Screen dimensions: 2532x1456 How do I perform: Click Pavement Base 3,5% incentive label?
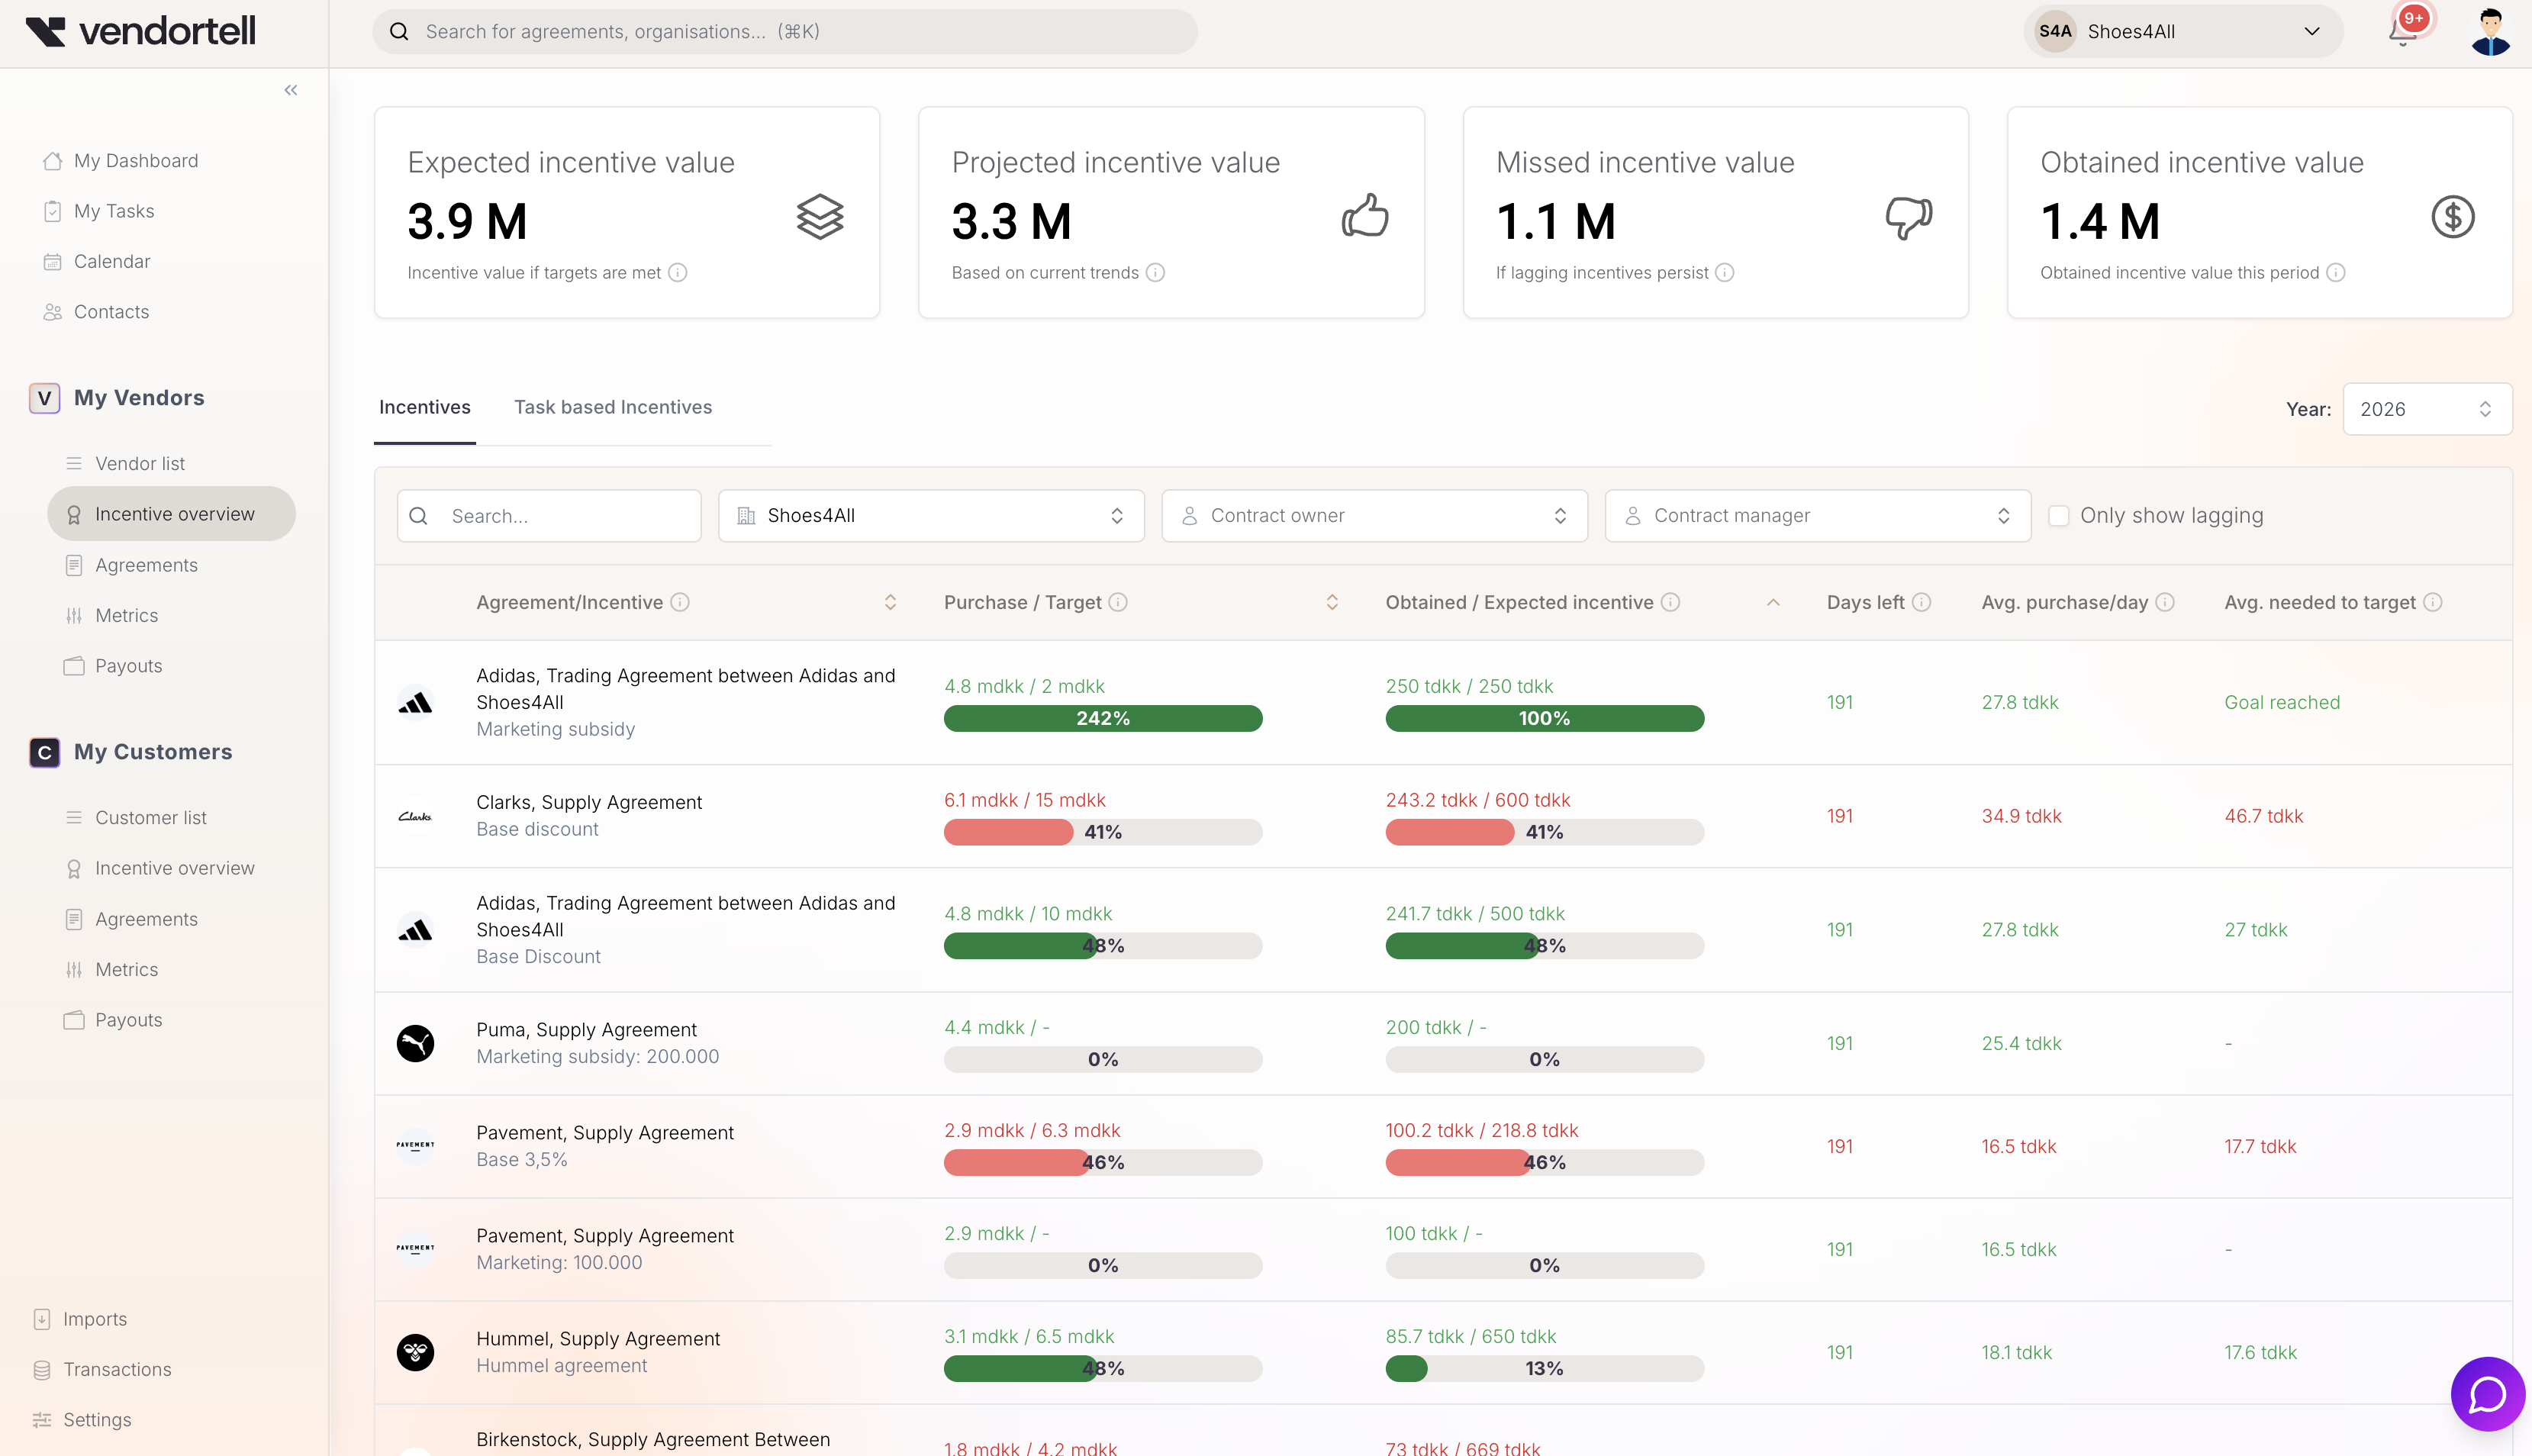tap(522, 1160)
